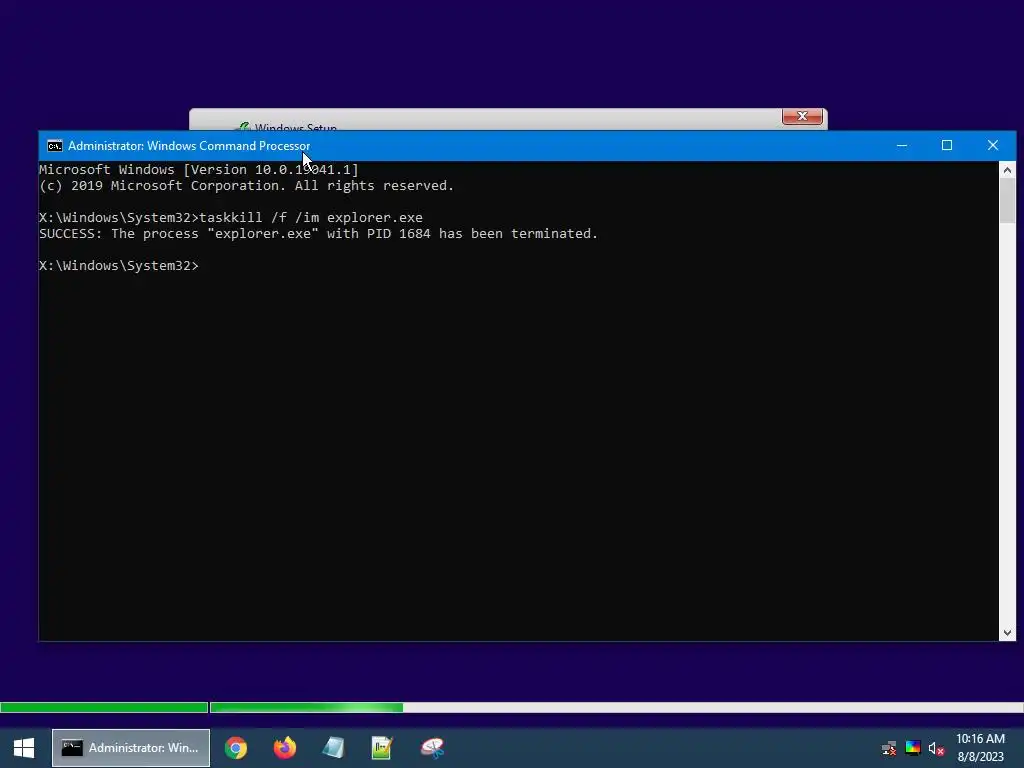
Task: Close the Windows Setup window behind
Action: tap(803, 116)
